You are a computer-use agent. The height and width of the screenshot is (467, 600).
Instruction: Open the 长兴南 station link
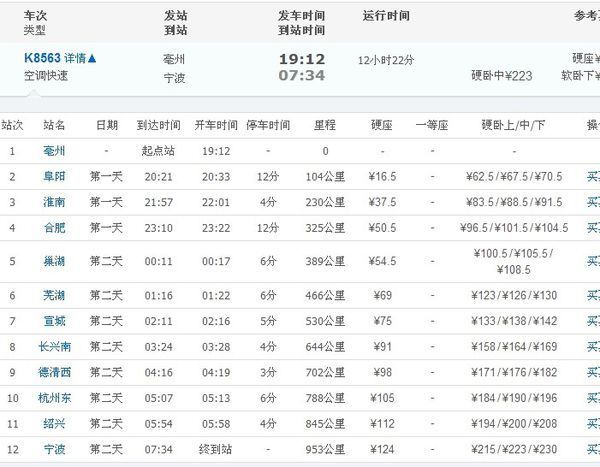(54, 347)
